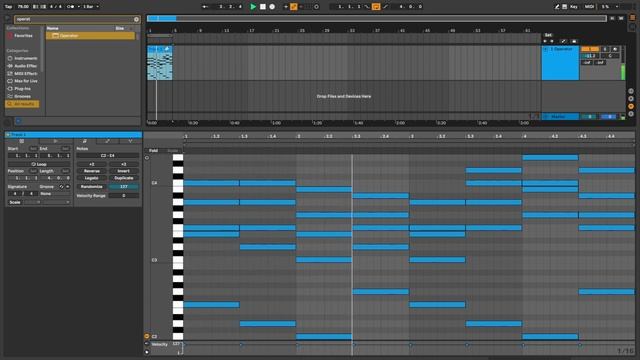640x360 pixels.
Task: Stop playback with the Stop button
Action: 263,7
